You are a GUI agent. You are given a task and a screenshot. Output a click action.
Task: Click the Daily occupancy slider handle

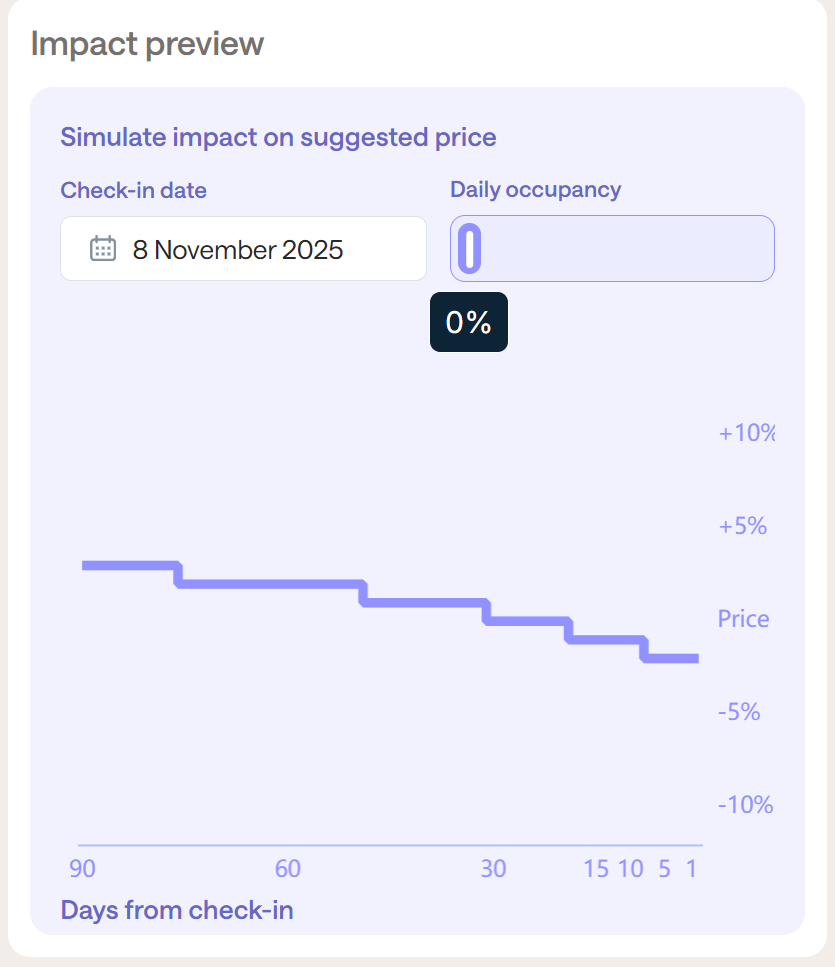(470, 248)
